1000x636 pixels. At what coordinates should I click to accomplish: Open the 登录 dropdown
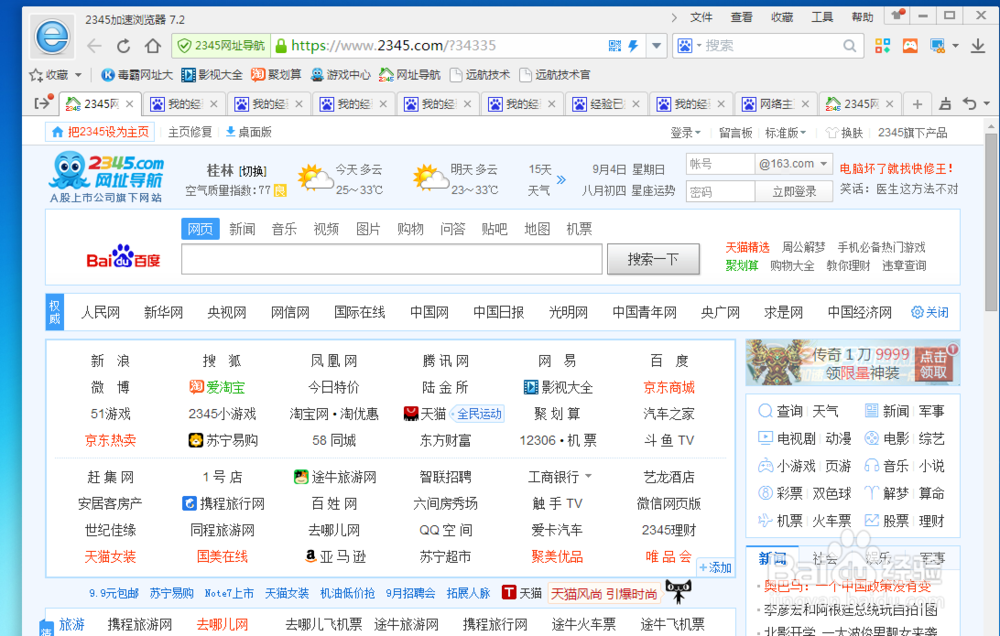pos(686,133)
